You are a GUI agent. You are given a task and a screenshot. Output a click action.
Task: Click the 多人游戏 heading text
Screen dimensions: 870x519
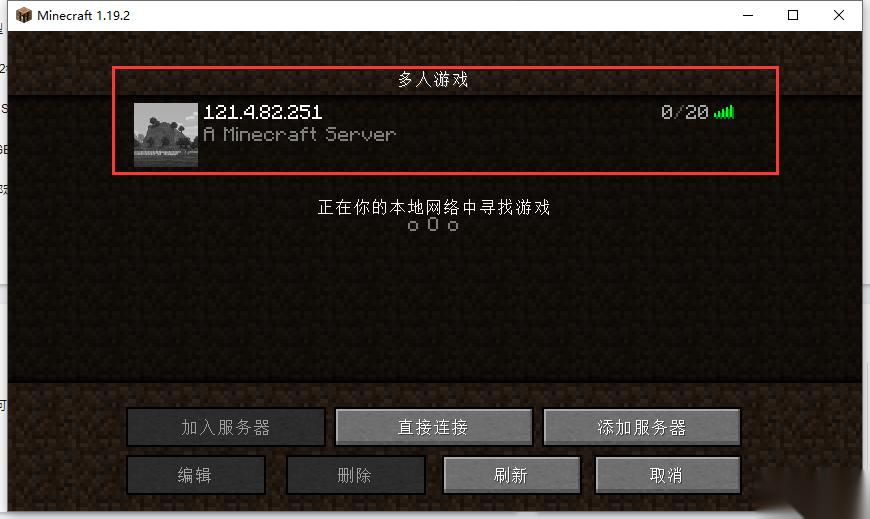pos(433,79)
